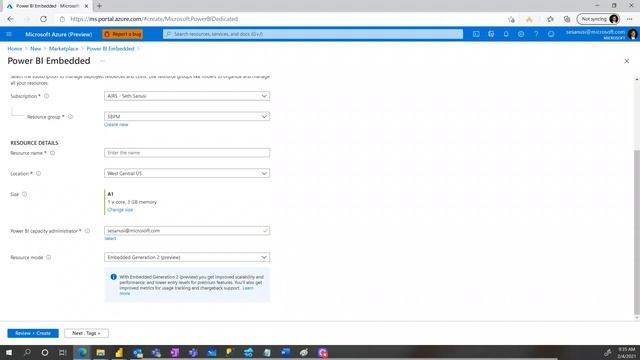
Task: Click the Review + Create button
Action: tap(33, 333)
